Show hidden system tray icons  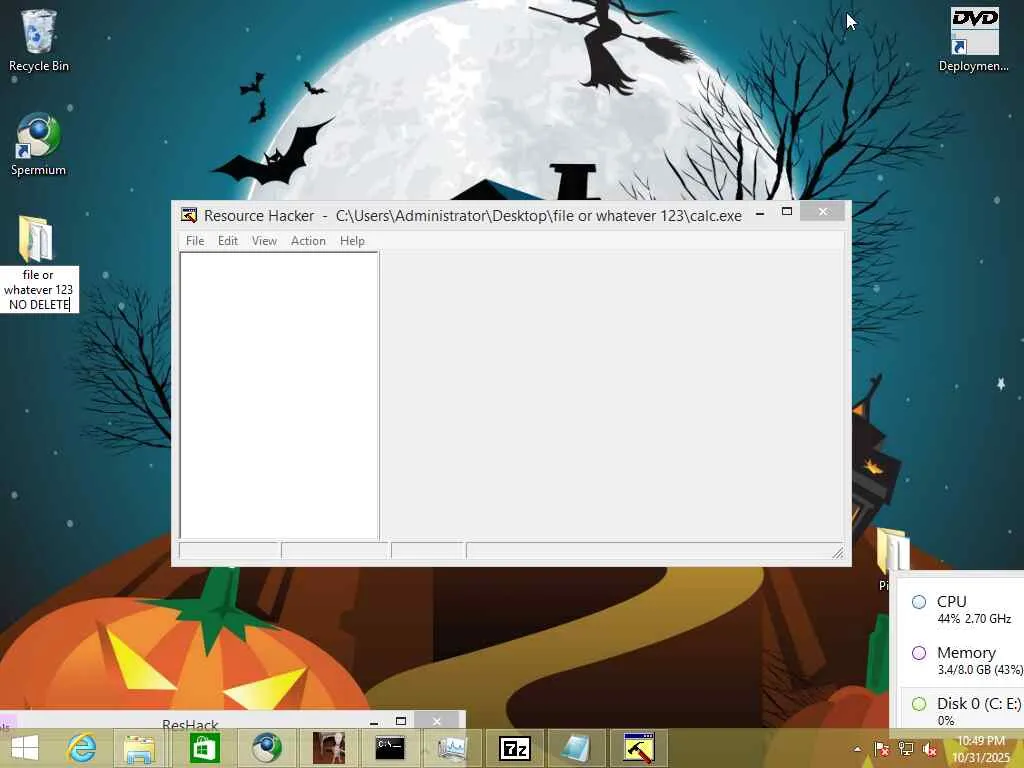(857, 749)
